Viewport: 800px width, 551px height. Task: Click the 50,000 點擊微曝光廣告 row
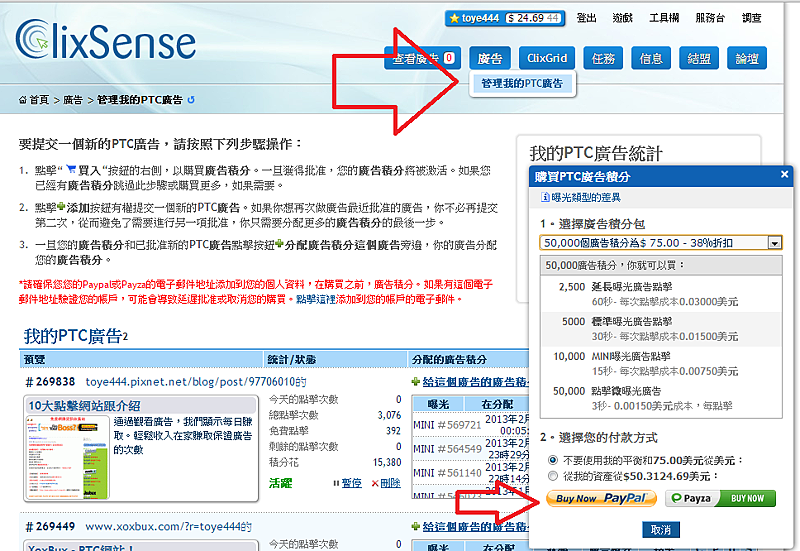pyautogui.click(x=661, y=398)
